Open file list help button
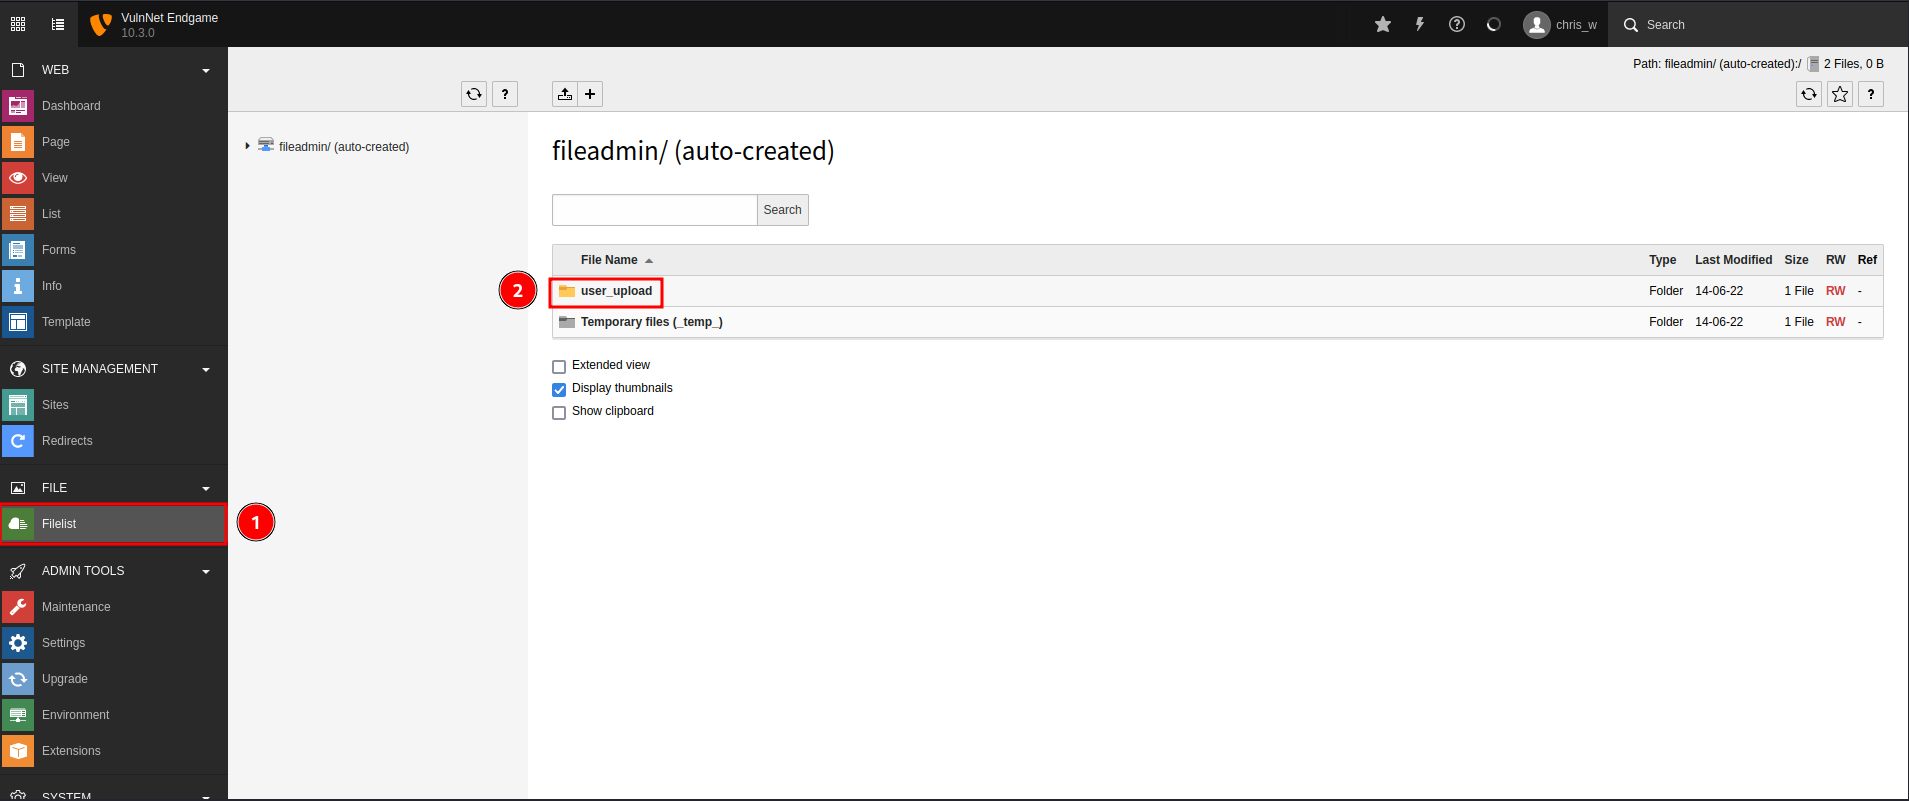1909x801 pixels. [x=1871, y=94]
